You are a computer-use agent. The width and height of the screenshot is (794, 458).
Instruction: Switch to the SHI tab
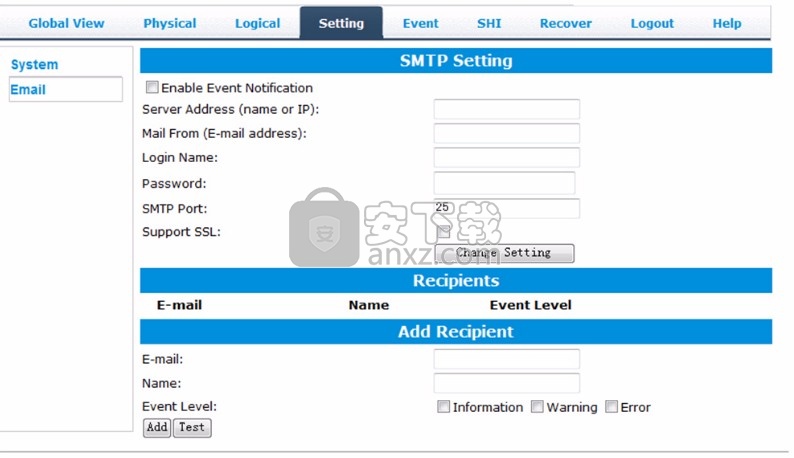click(489, 23)
